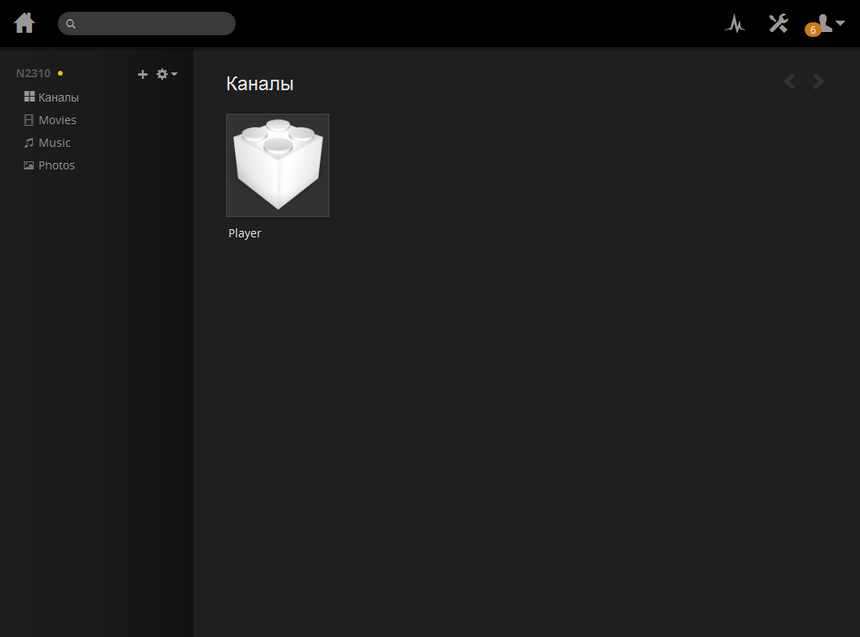Open Каналы in the sidebar
Viewport: 860px width, 637px height.
58,98
